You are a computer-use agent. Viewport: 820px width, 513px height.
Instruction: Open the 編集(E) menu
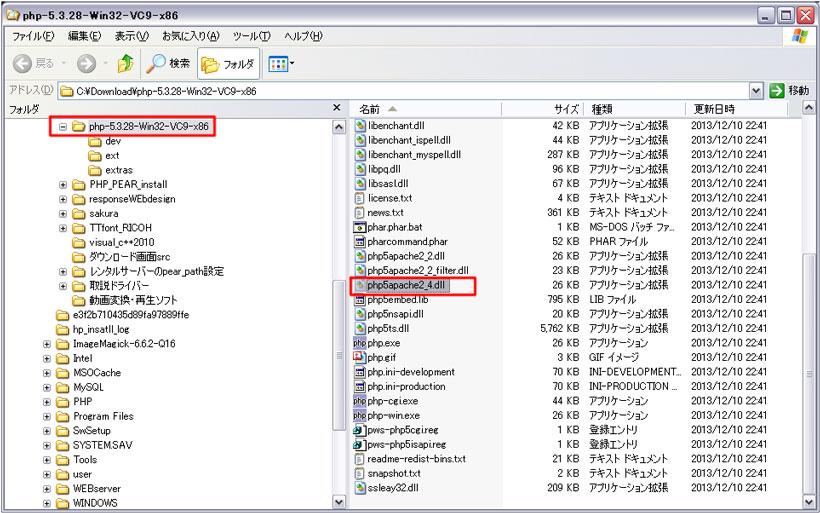[x=84, y=36]
